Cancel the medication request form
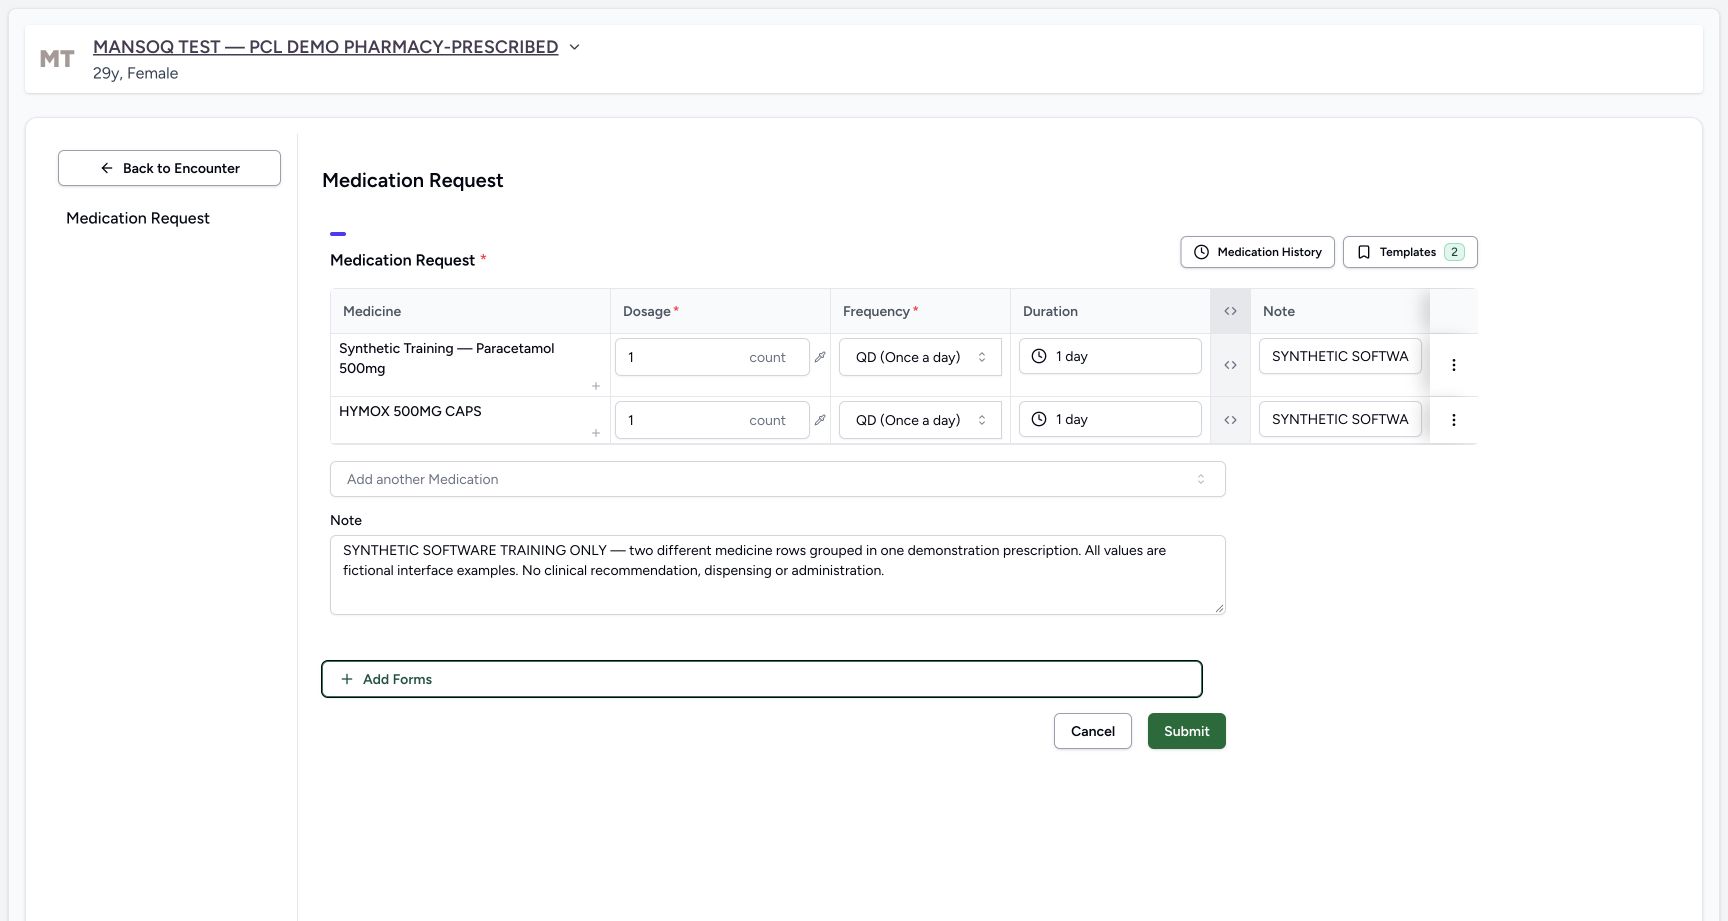This screenshot has height=921, width=1728. click(x=1092, y=731)
